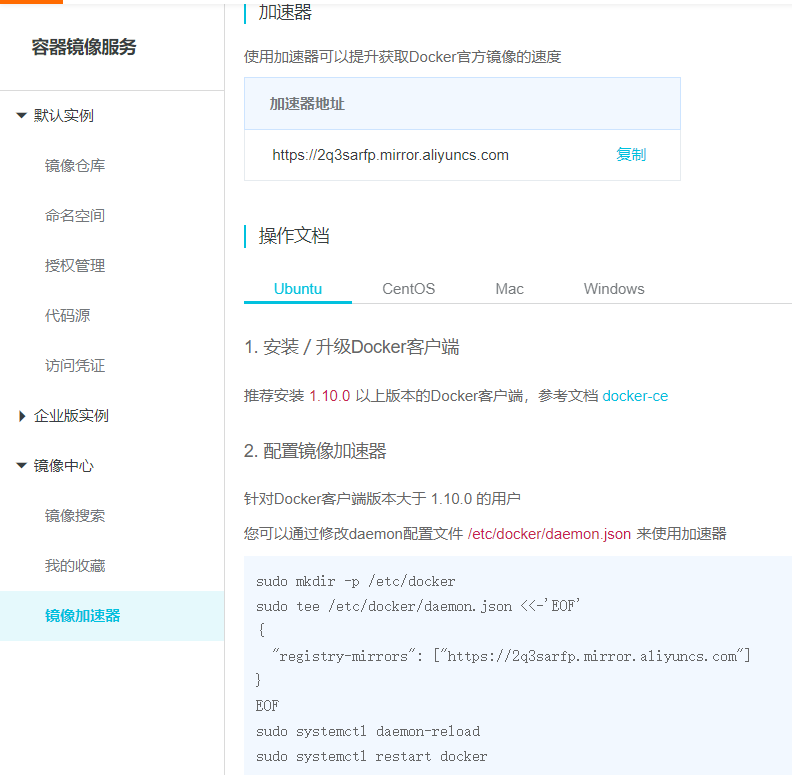This screenshot has height=775, width=792.
Task: Click the /etc/docker/daemon.json path text
Action: (x=549, y=534)
